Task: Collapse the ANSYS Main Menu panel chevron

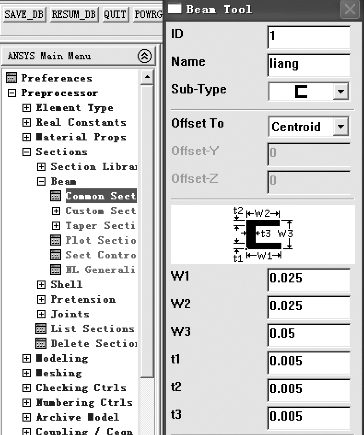Action: coord(145,56)
